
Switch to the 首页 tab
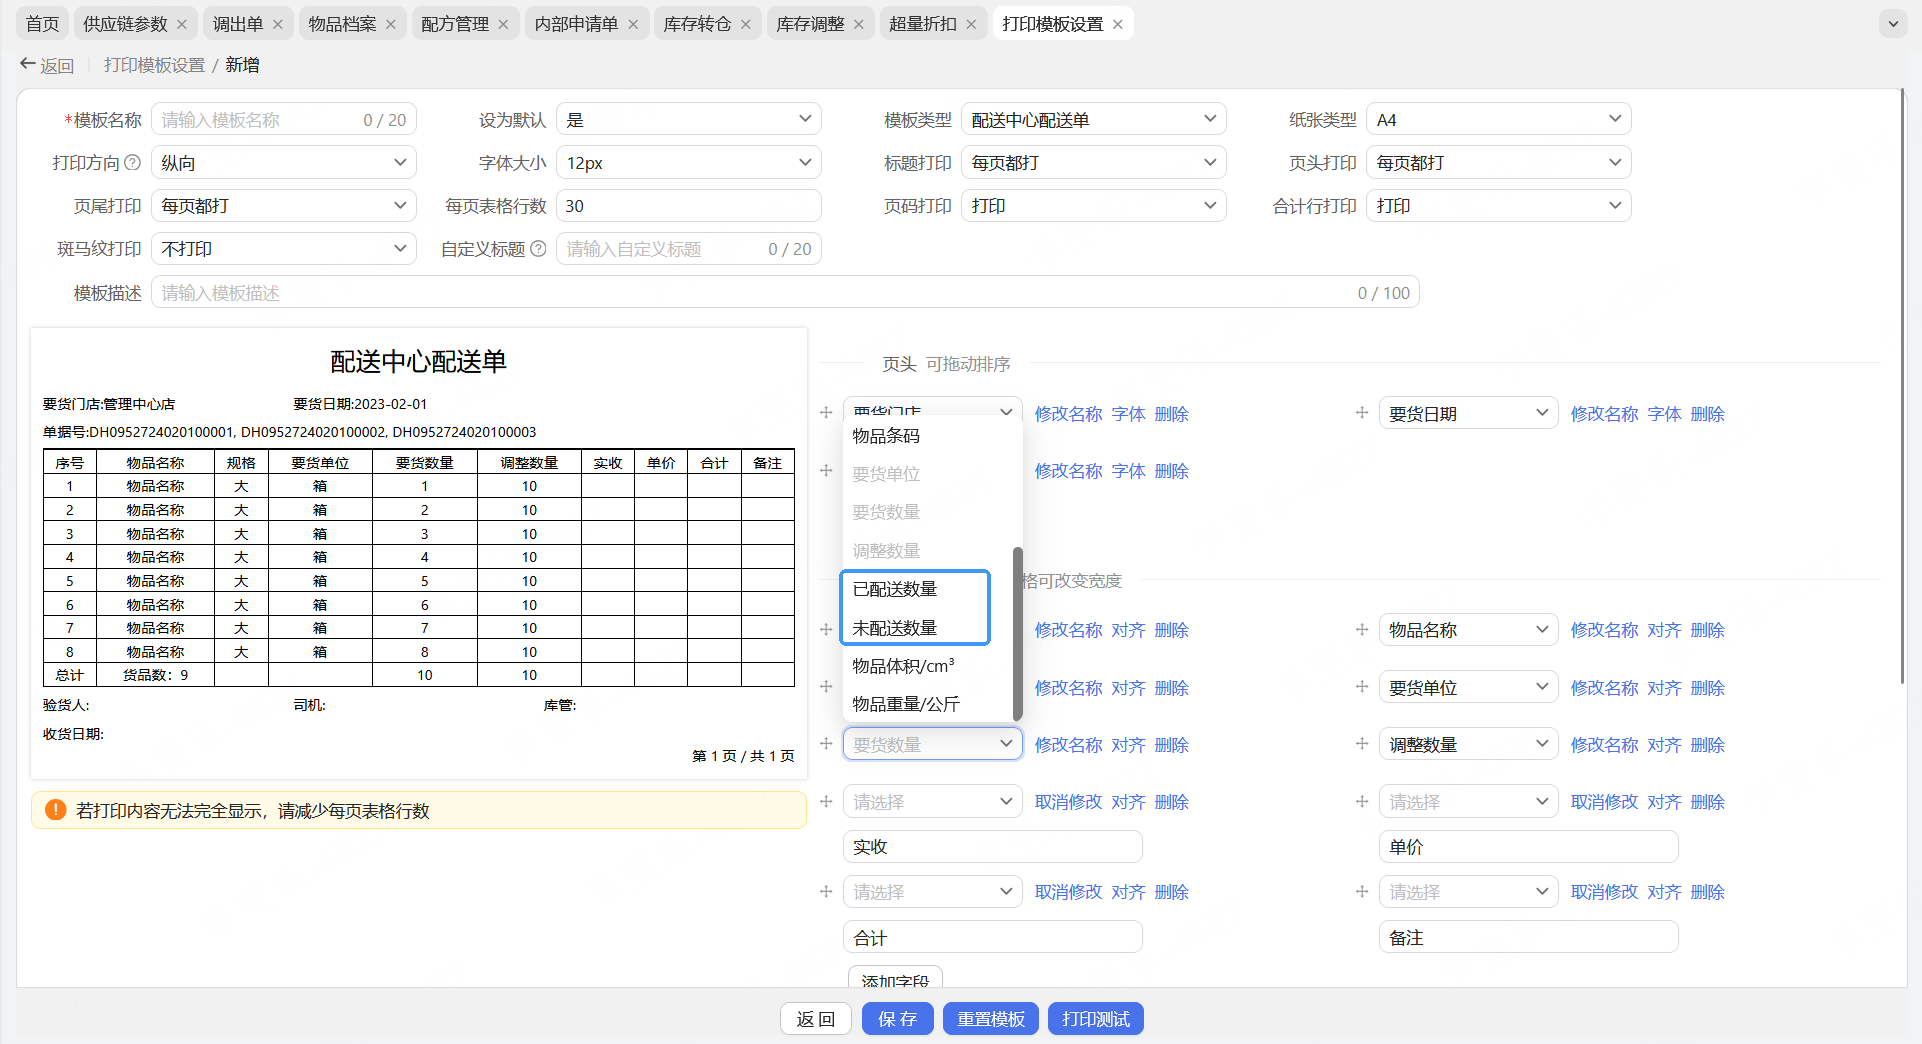(42, 24)
